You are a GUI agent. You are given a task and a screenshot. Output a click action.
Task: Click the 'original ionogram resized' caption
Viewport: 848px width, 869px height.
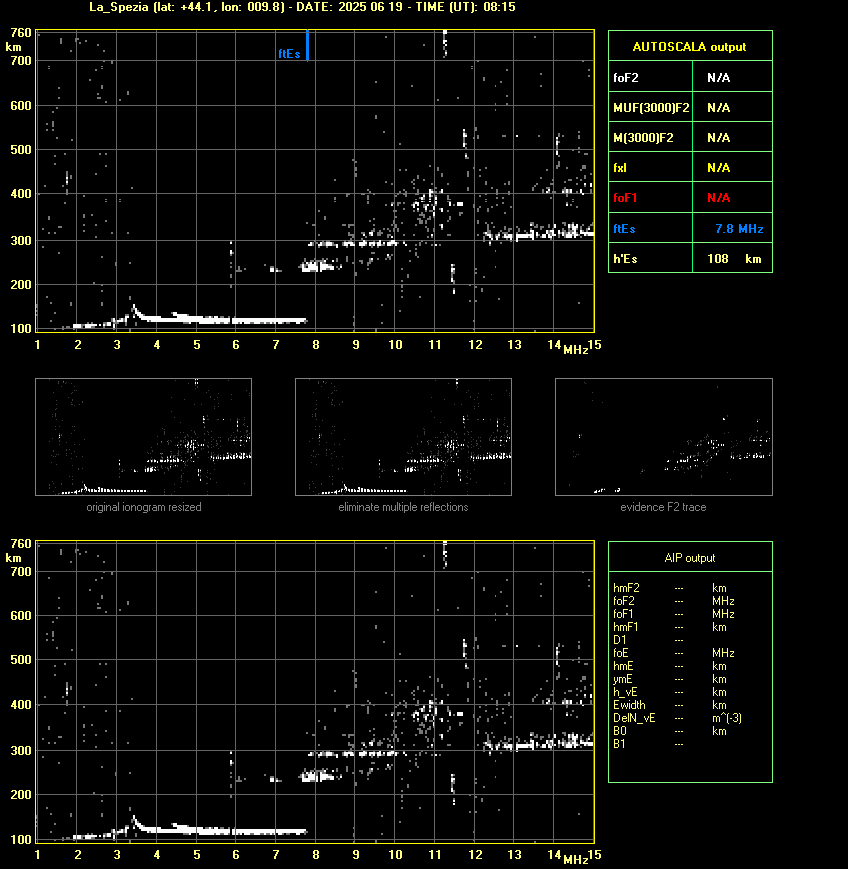(x=144, y=507)
